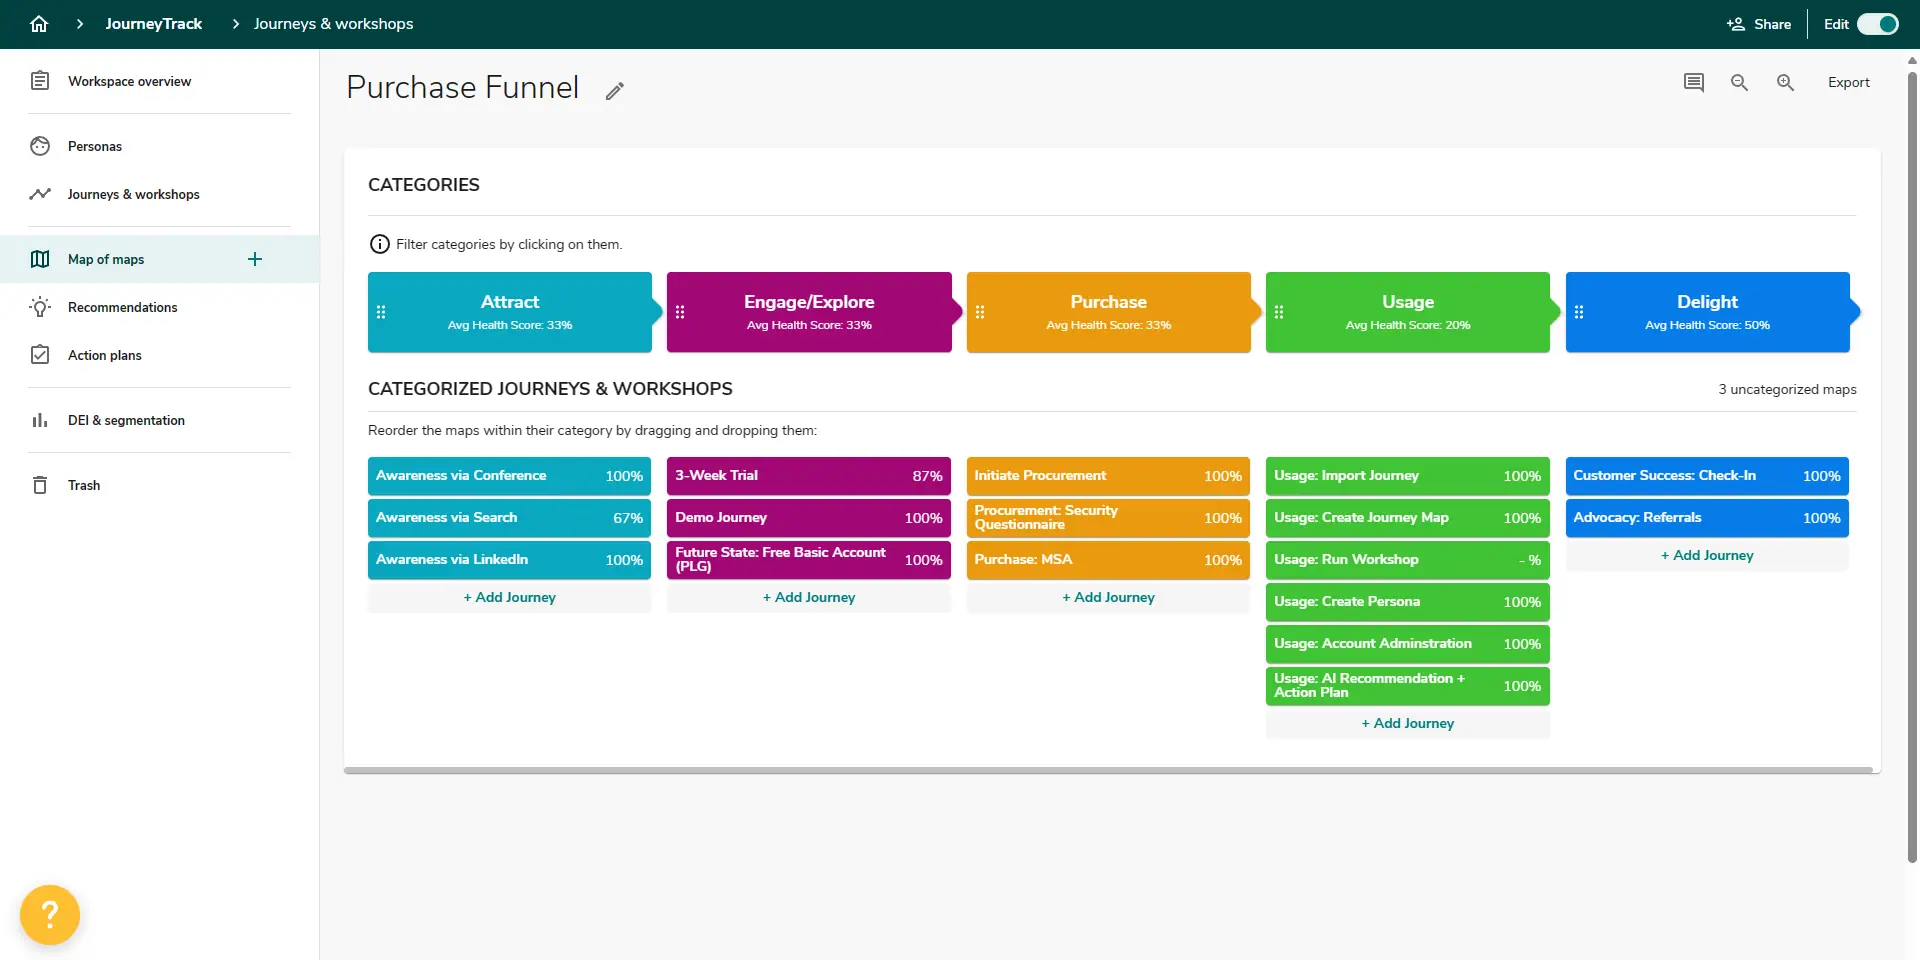Open DEI & segmentation view
Screen dimensions: 1920x960
126,420
